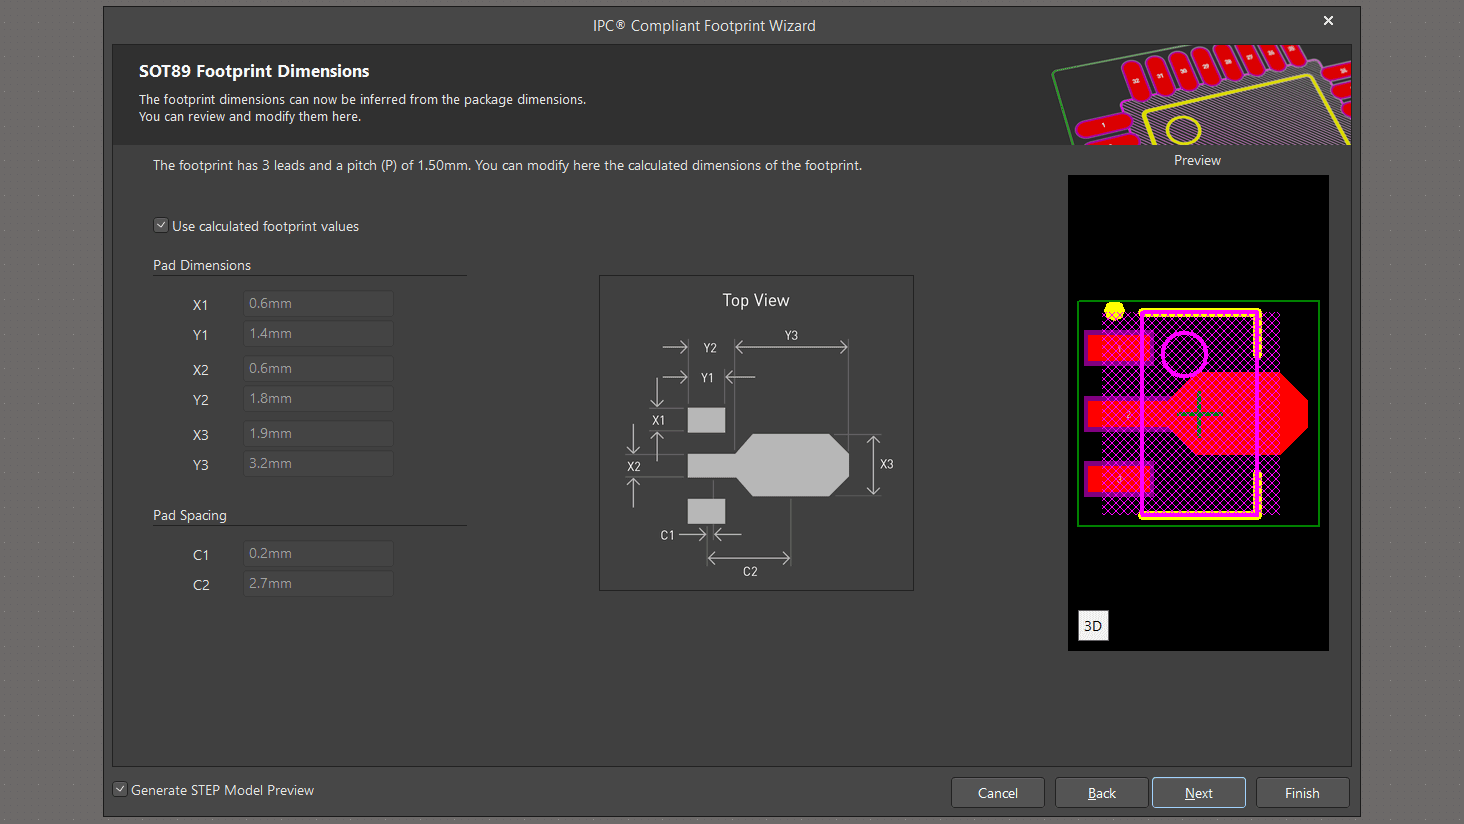This screenshot has width=1464, height=824.
Task: Click the Next button
Action: [x=1198, y=793]
